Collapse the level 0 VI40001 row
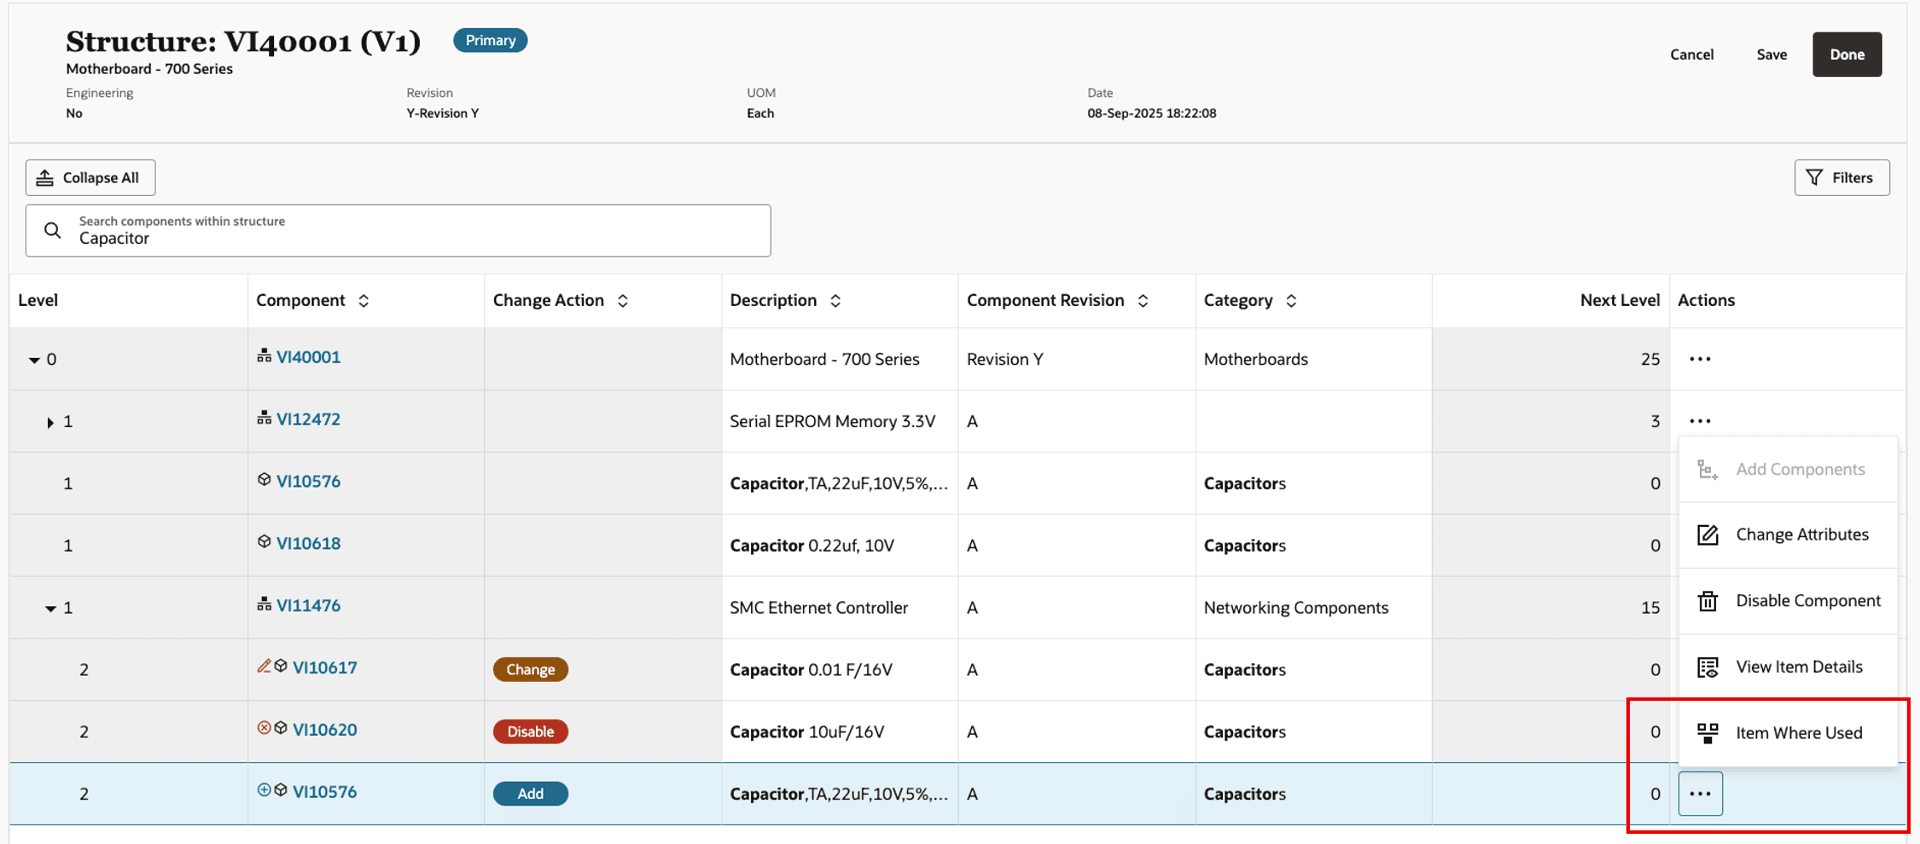Screen dimensions: 1920x844 pos(34,360)
